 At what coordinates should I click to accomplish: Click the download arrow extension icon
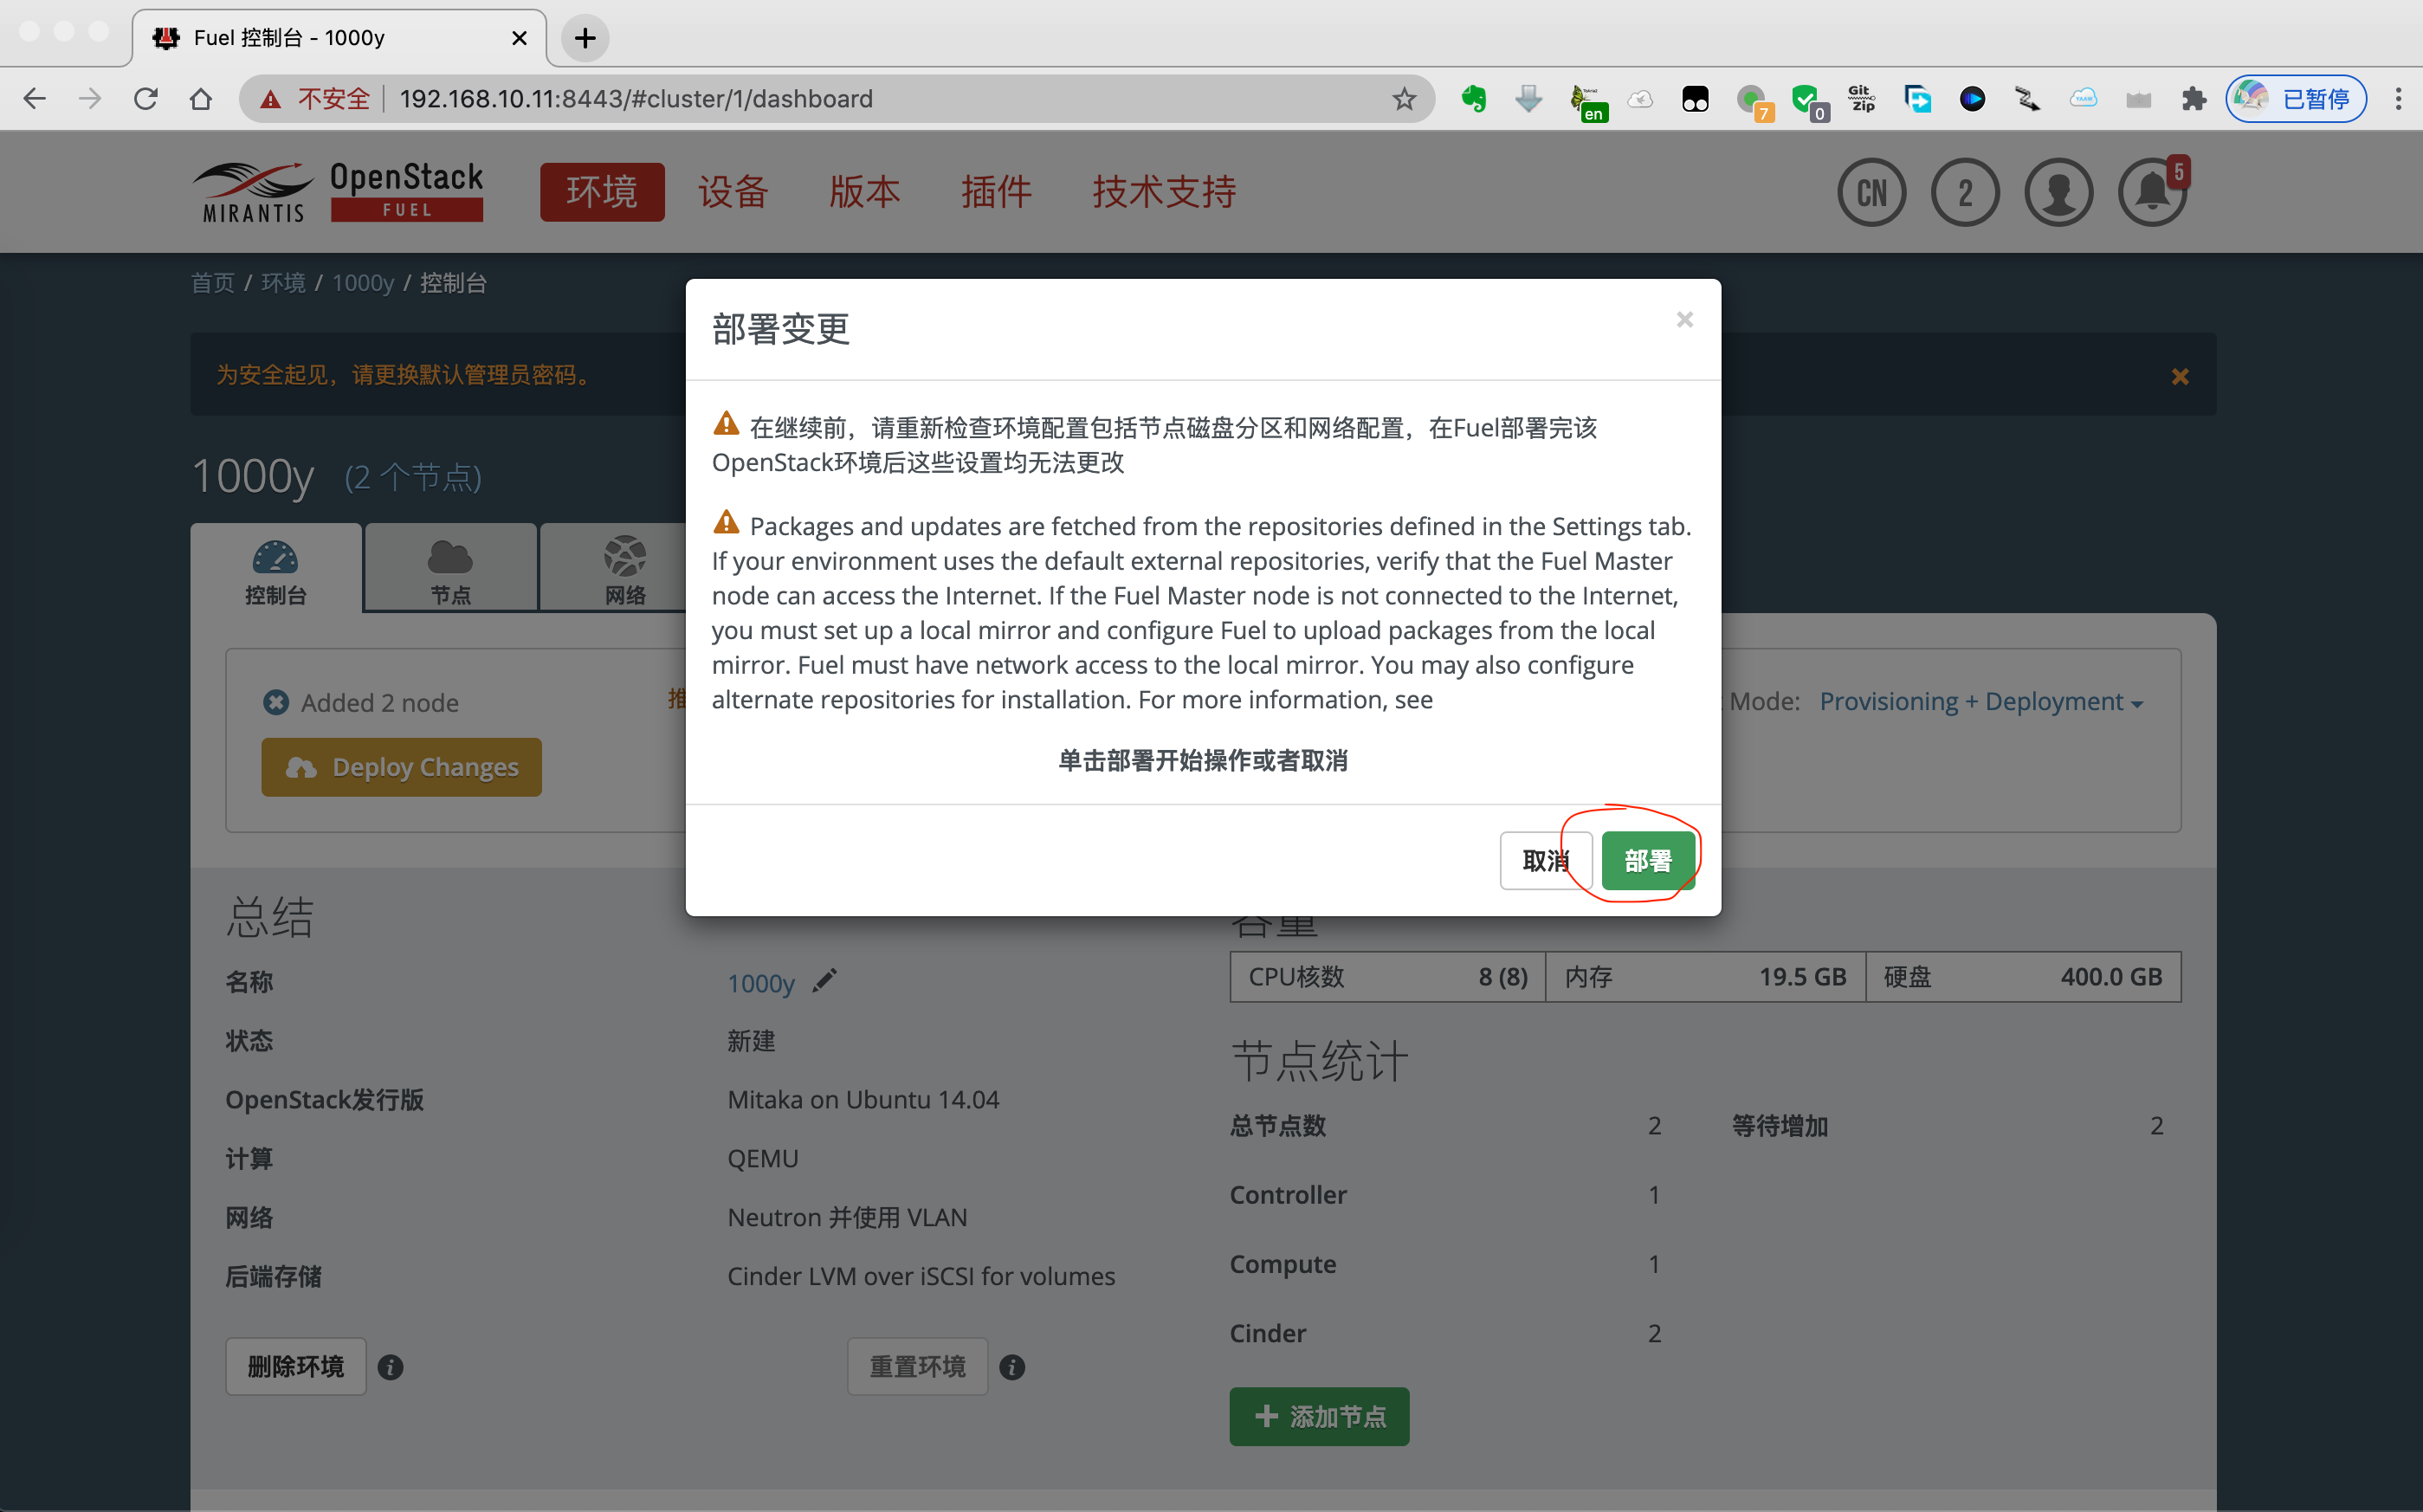(1529, 98)
